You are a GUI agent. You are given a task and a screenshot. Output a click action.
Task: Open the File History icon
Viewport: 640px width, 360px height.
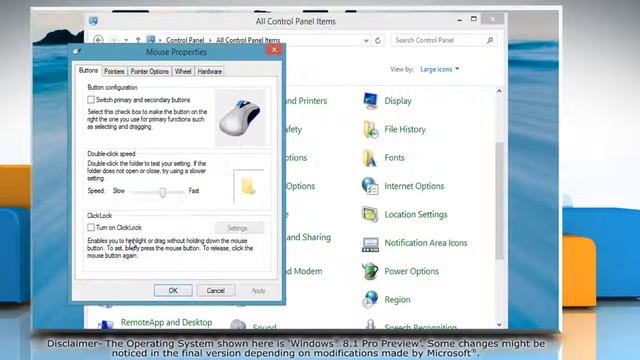(x=370, y=129)
